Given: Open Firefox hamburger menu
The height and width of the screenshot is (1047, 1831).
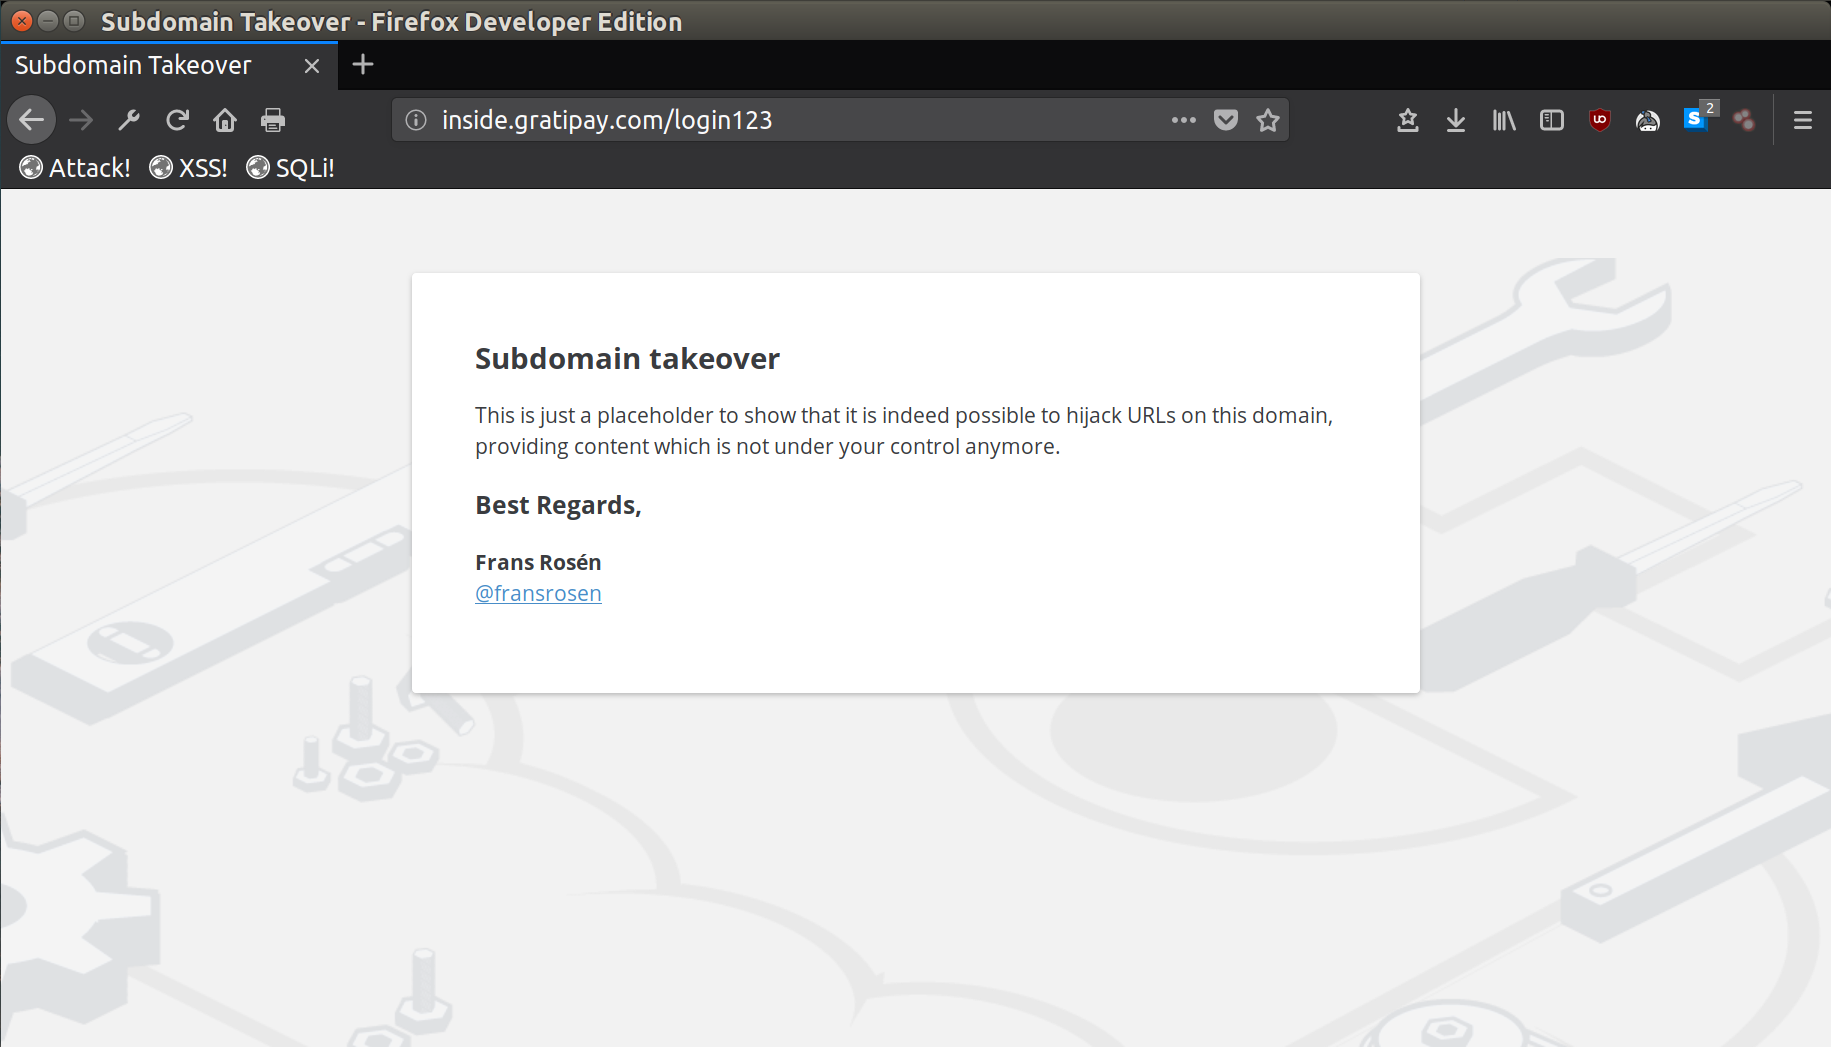Looking at the screenshot, I should tap(1803, 120).
